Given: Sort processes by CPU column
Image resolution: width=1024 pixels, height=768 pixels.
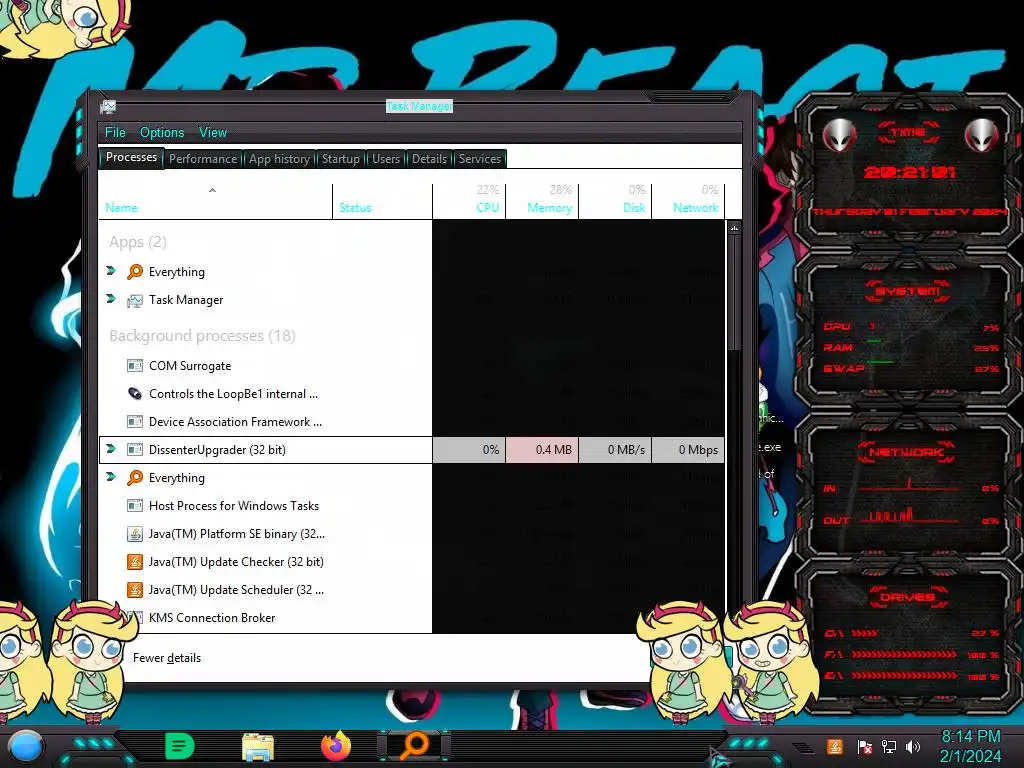Looking at the screenshot, I should tap(469, 200).
